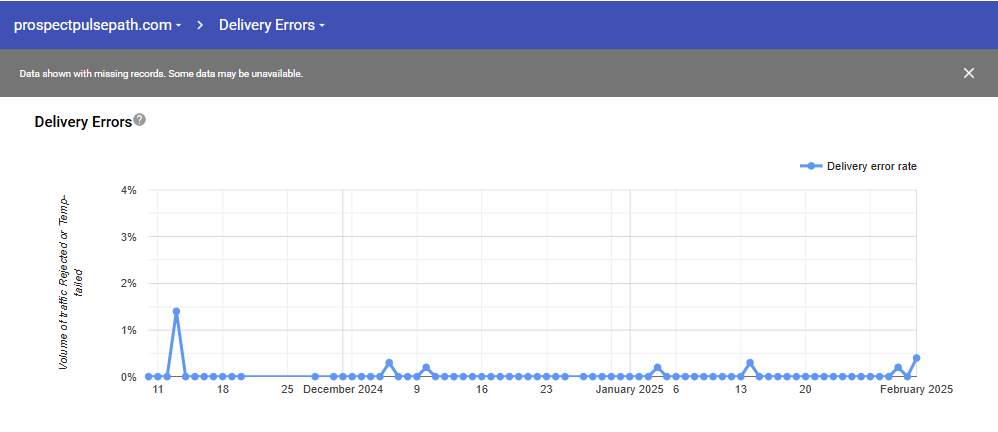Expand the Delivery Errors dashboard dropdown

[271, 25]
